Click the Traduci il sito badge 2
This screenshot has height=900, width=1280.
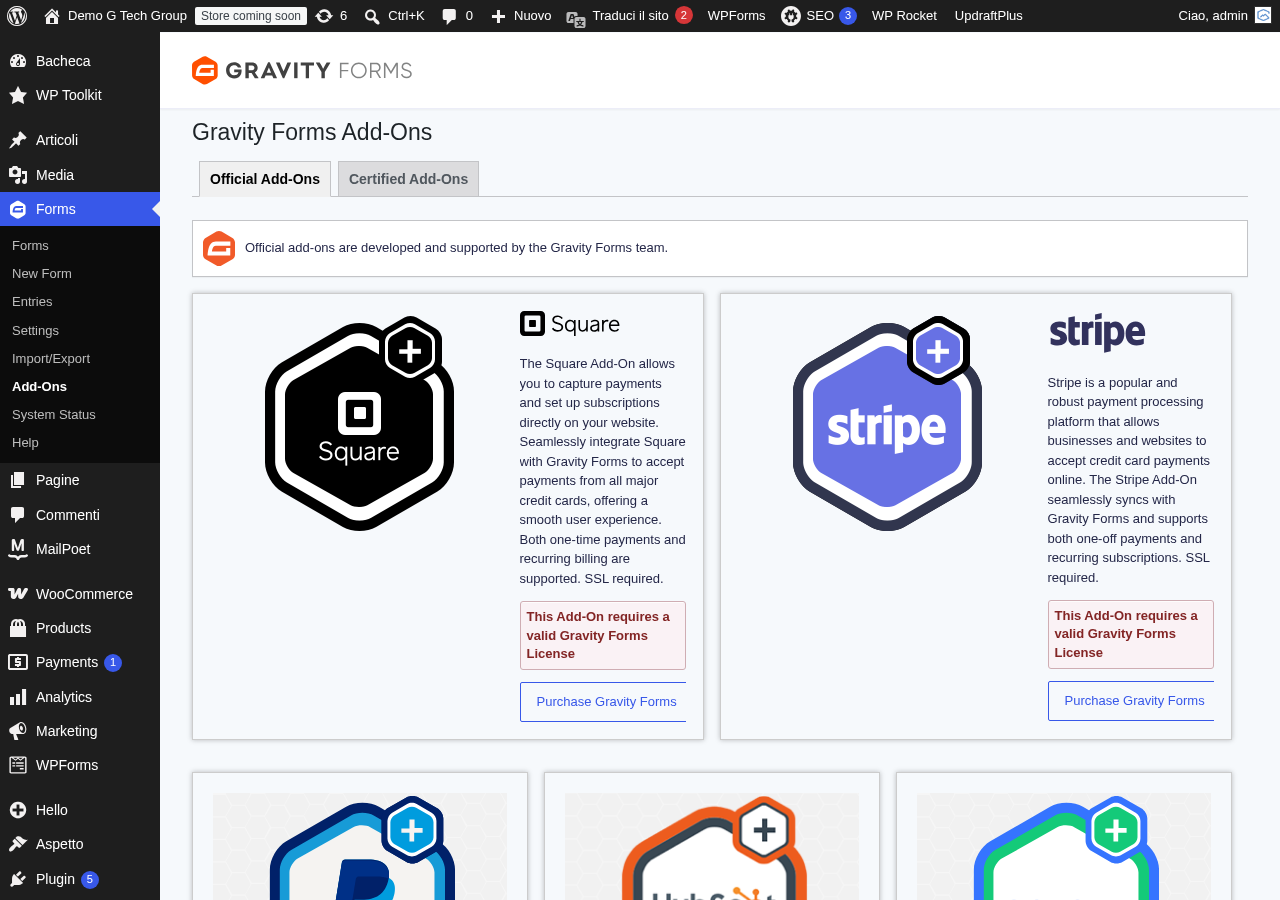[684, 15]
